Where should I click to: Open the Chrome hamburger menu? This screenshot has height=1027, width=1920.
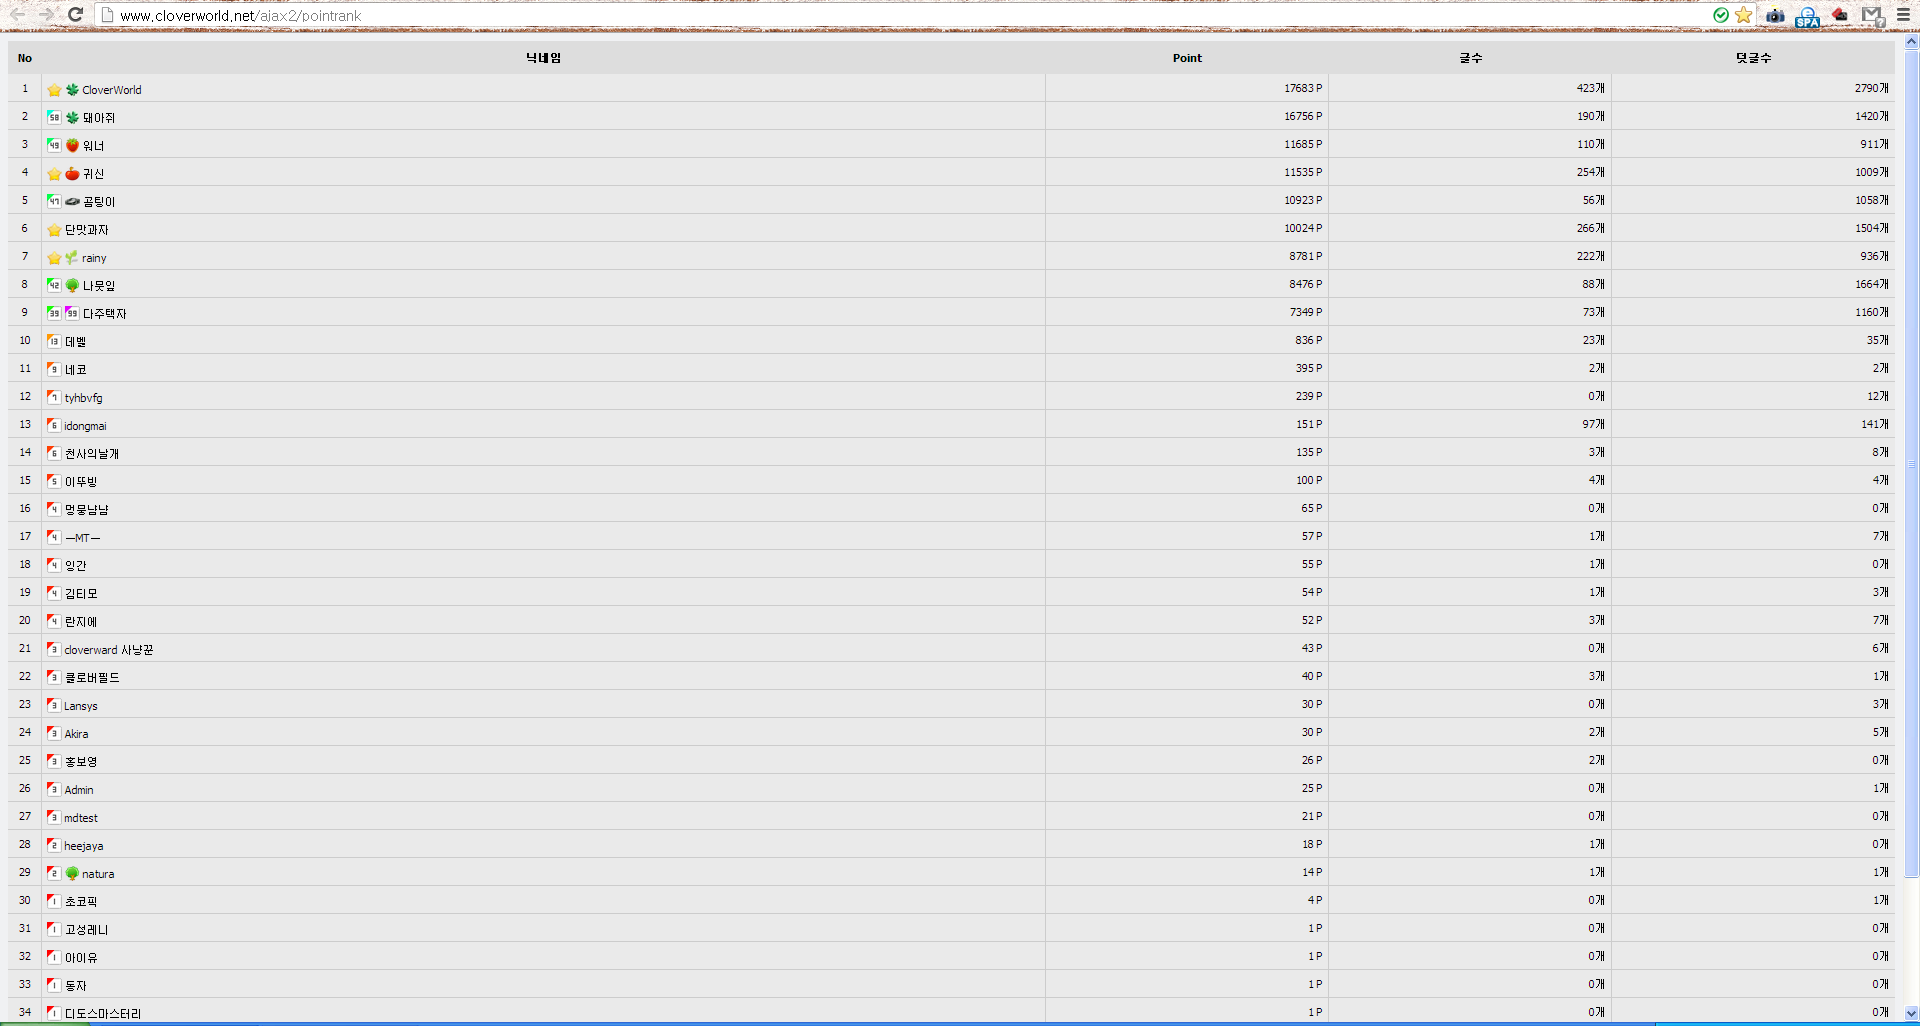(1903, 15)
